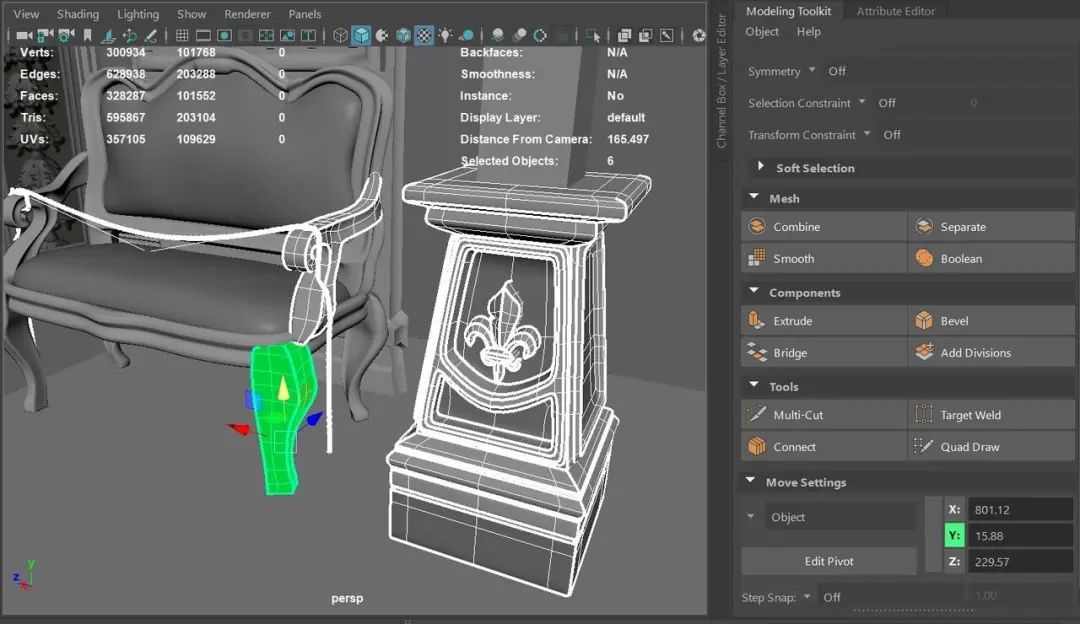Viewport: 1080px width, 624px height.
Task: Click the Extrude tool icon
Action: (x=756, y=321)
